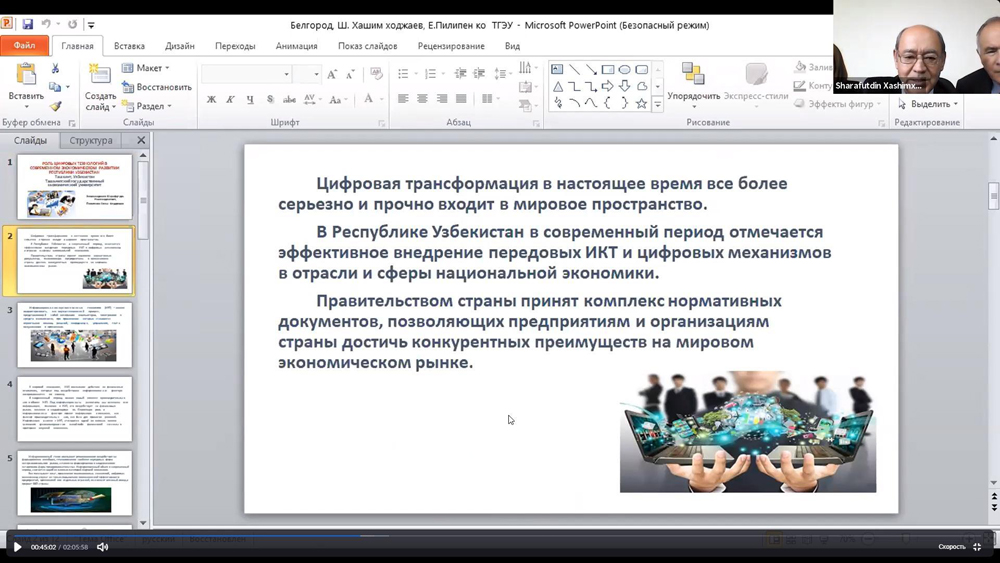Mute the video using the speaker icon
The width and height of the screenshot is (1000, 563).
pyautogui.click(x=102, y=547)
